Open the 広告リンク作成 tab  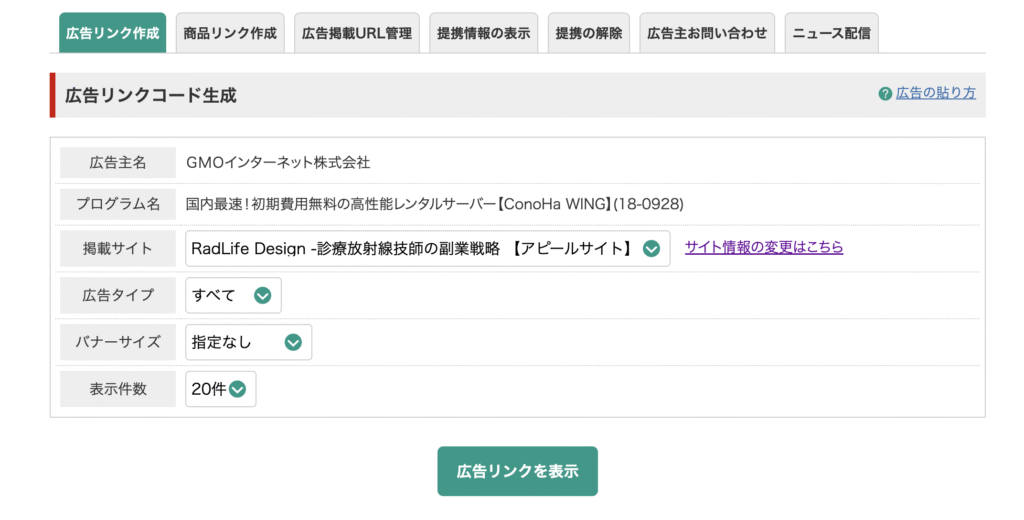[x=112, y=33]
